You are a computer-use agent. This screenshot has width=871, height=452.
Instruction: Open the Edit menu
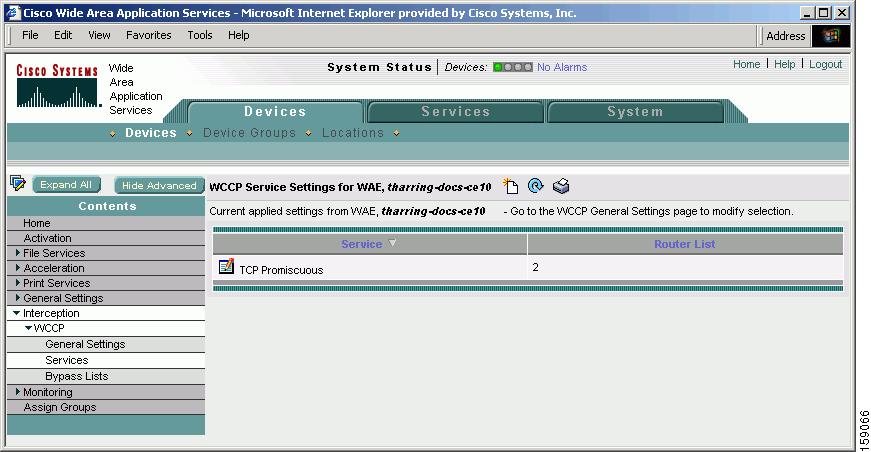[x=63, y=35]
